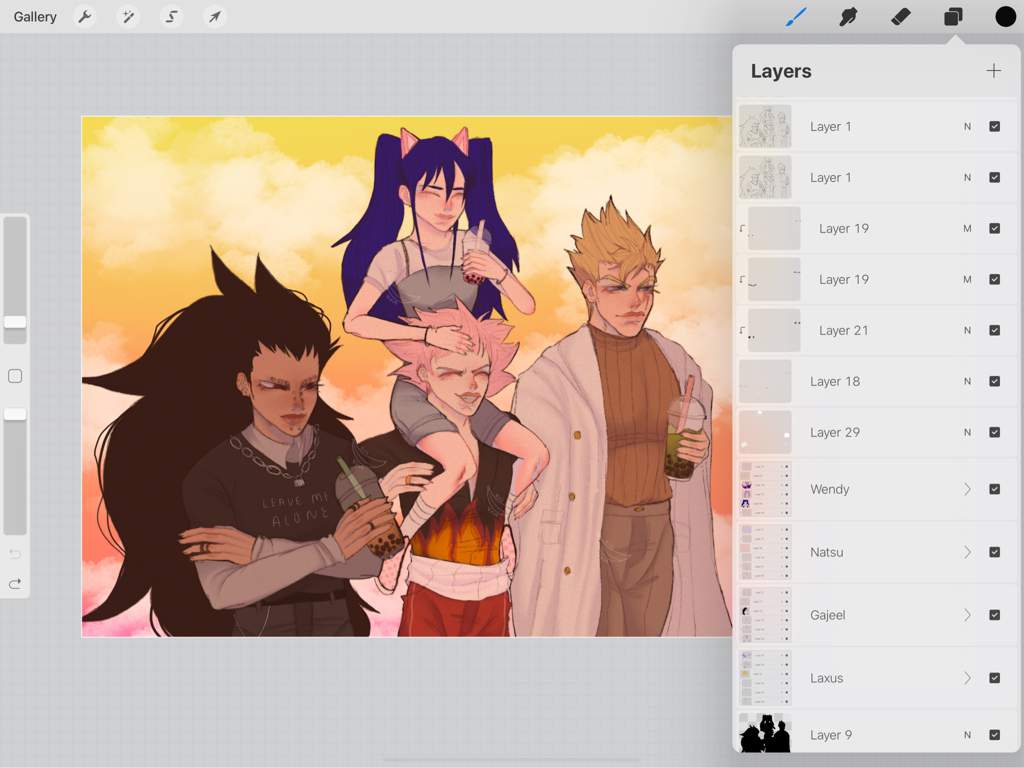Hide the Wendy group
This screenshot has width=1024, height=768.
[x=994, y=489]
